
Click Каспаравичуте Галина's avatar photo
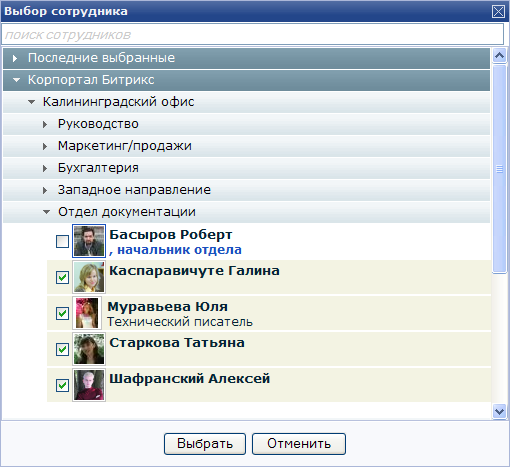pos(89,277)
